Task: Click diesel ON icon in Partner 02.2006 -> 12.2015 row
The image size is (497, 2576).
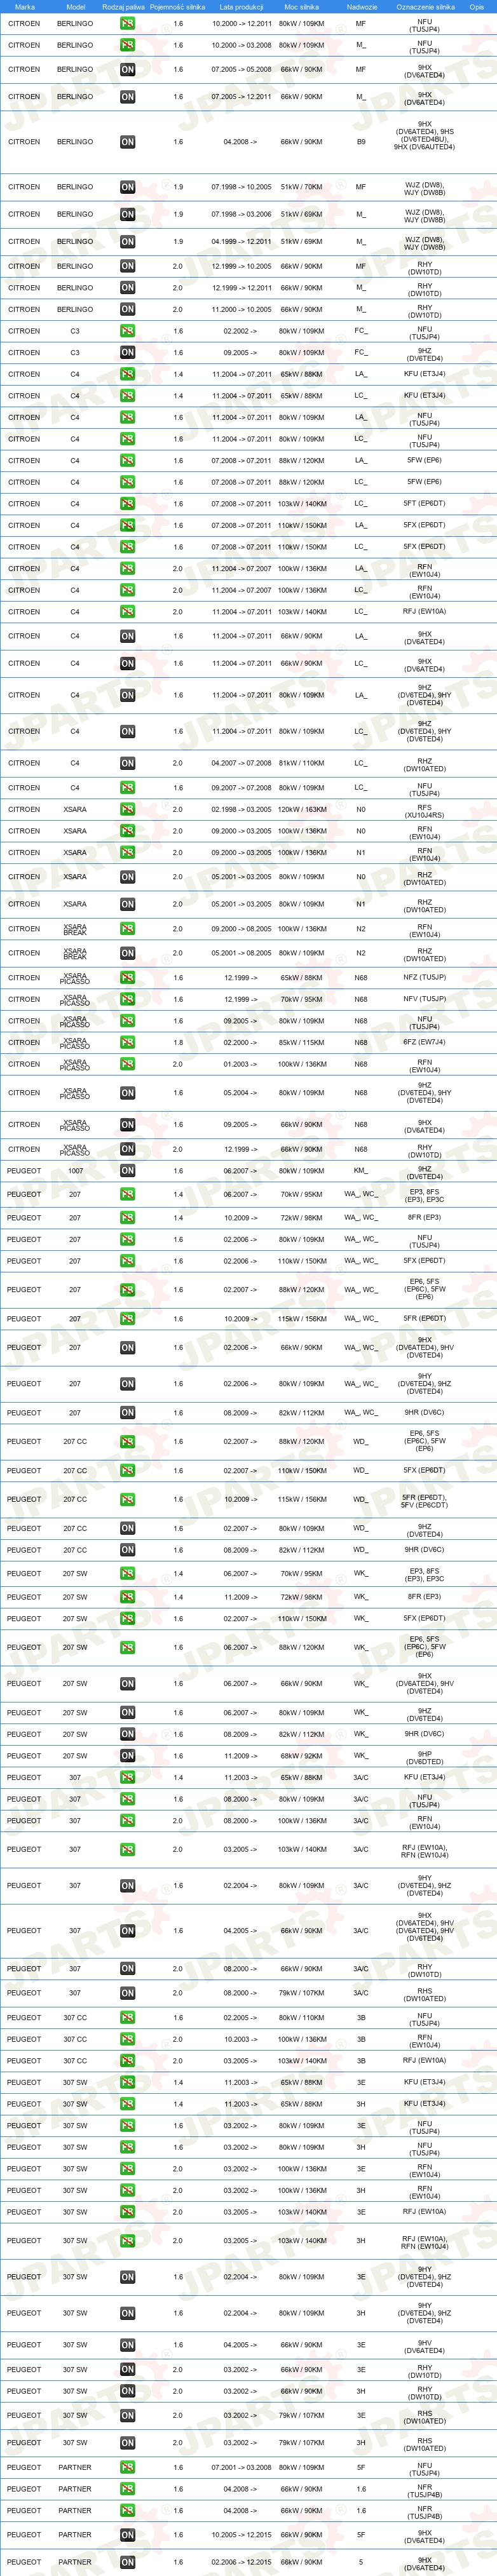Action: coord(127,2562)
